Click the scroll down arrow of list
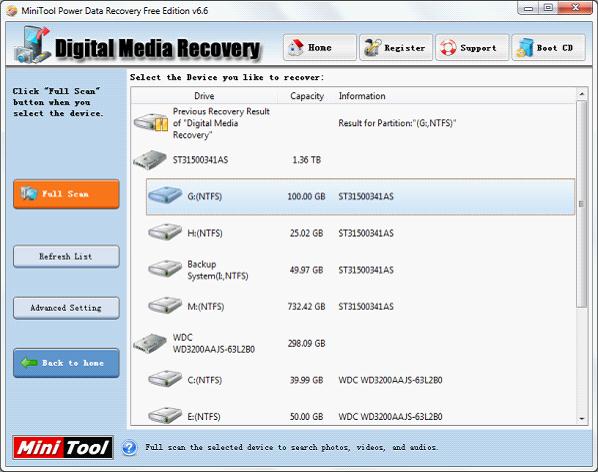Image resolution: width=598 pixels, height=472 pixels. point(582,419)
